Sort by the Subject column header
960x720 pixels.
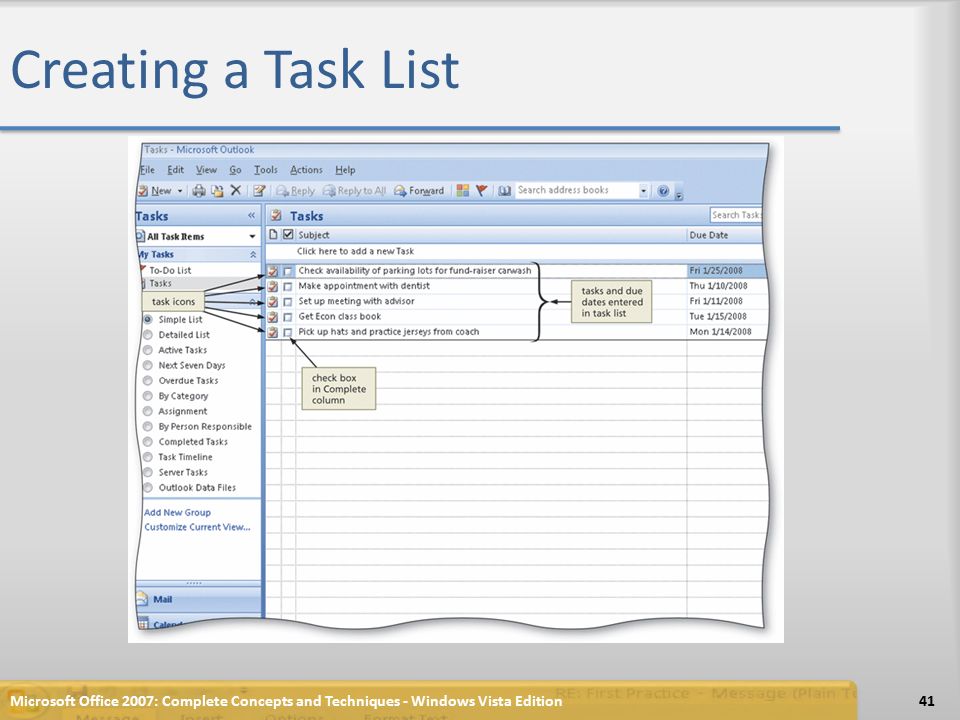pyautogui.click(x=492, y=234)
